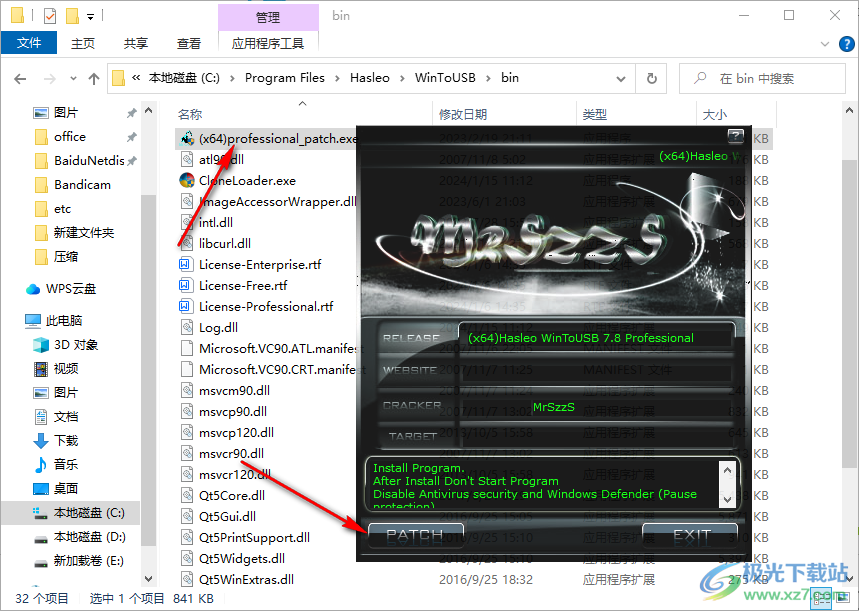859x611 pixels.
Task: Expand the address bar history dropdown
Action: 621,79
